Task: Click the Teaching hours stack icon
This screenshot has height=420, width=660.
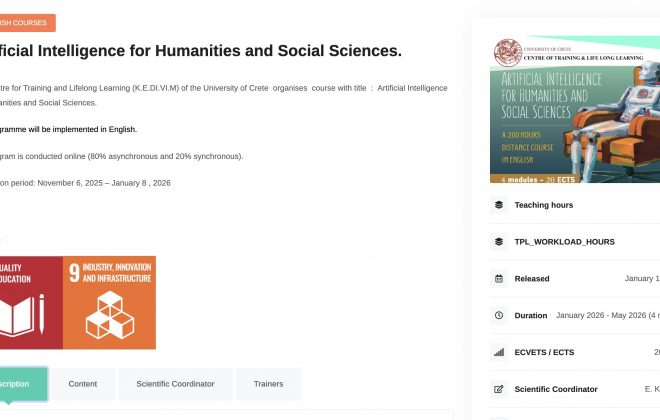Action: point(499,205)
